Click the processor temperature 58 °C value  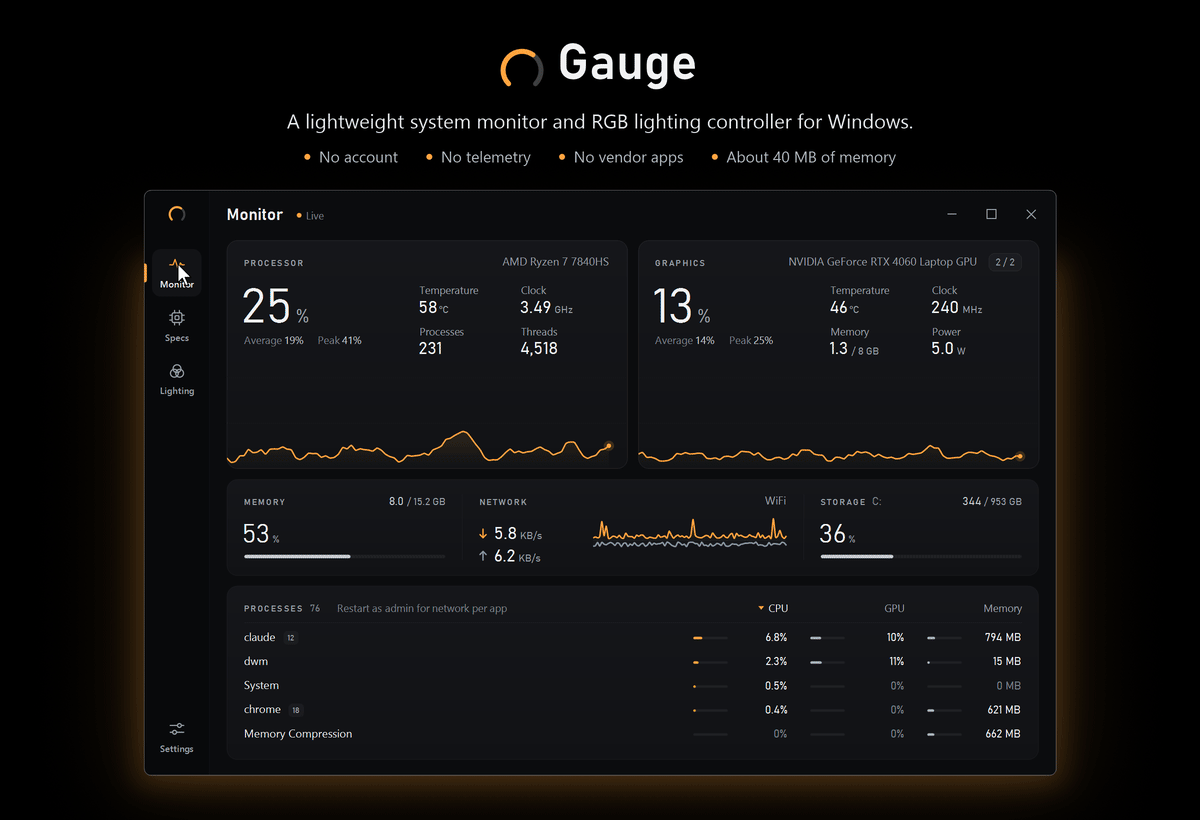[434, 308]
